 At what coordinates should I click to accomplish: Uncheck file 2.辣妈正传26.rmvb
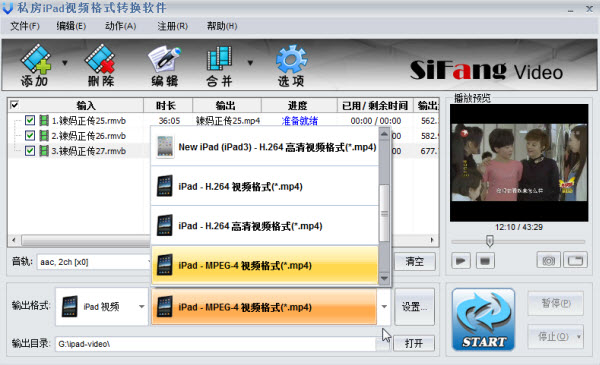point(30,135)
